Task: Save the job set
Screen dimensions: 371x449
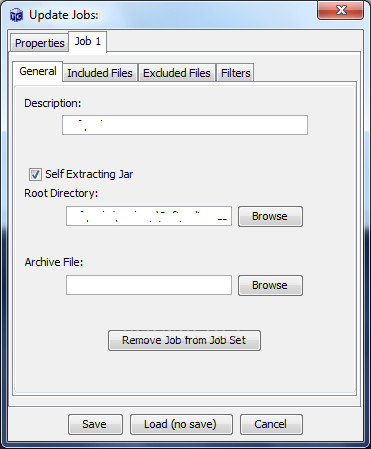Action: pos(95,424)
